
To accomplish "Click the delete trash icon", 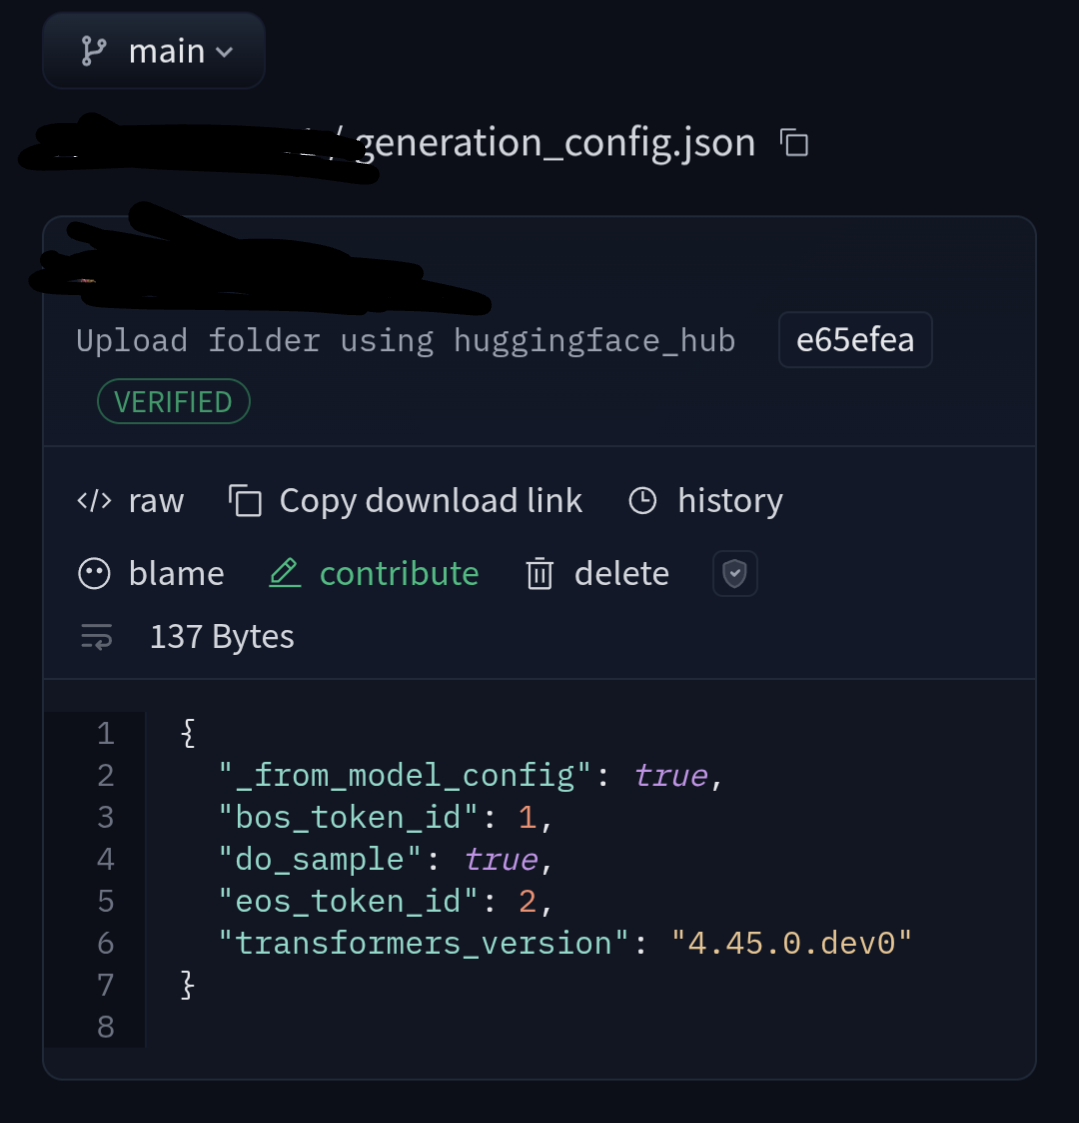I will click(x=540, y=574).
